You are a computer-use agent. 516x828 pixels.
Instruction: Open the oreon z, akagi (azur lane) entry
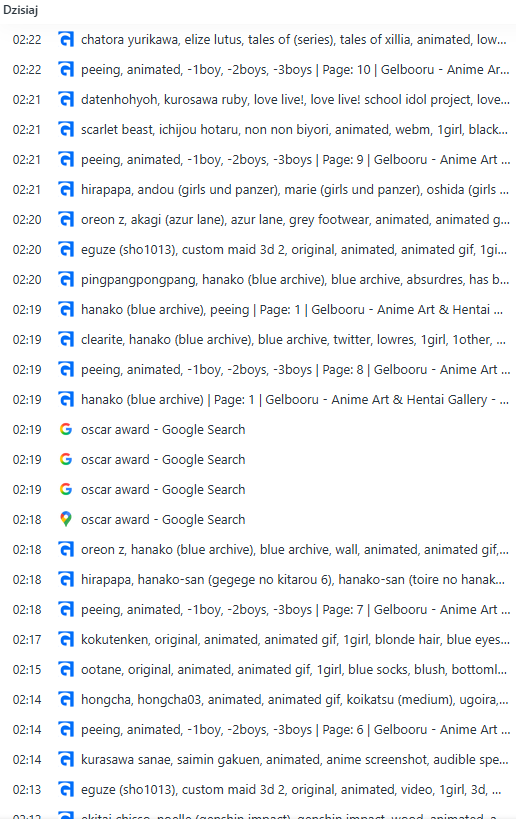click(295, 220)
